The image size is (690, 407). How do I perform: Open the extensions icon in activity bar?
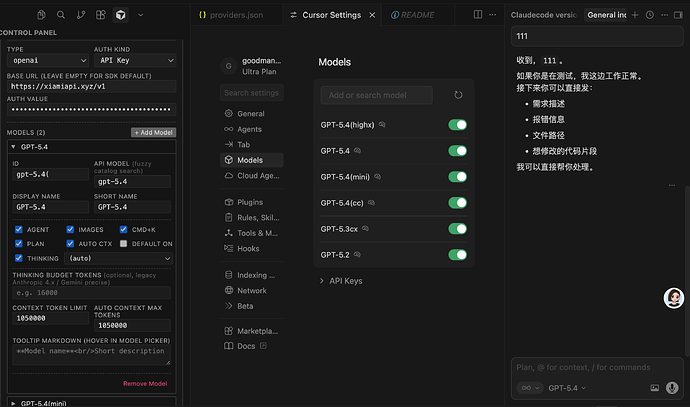click(101, 15)
